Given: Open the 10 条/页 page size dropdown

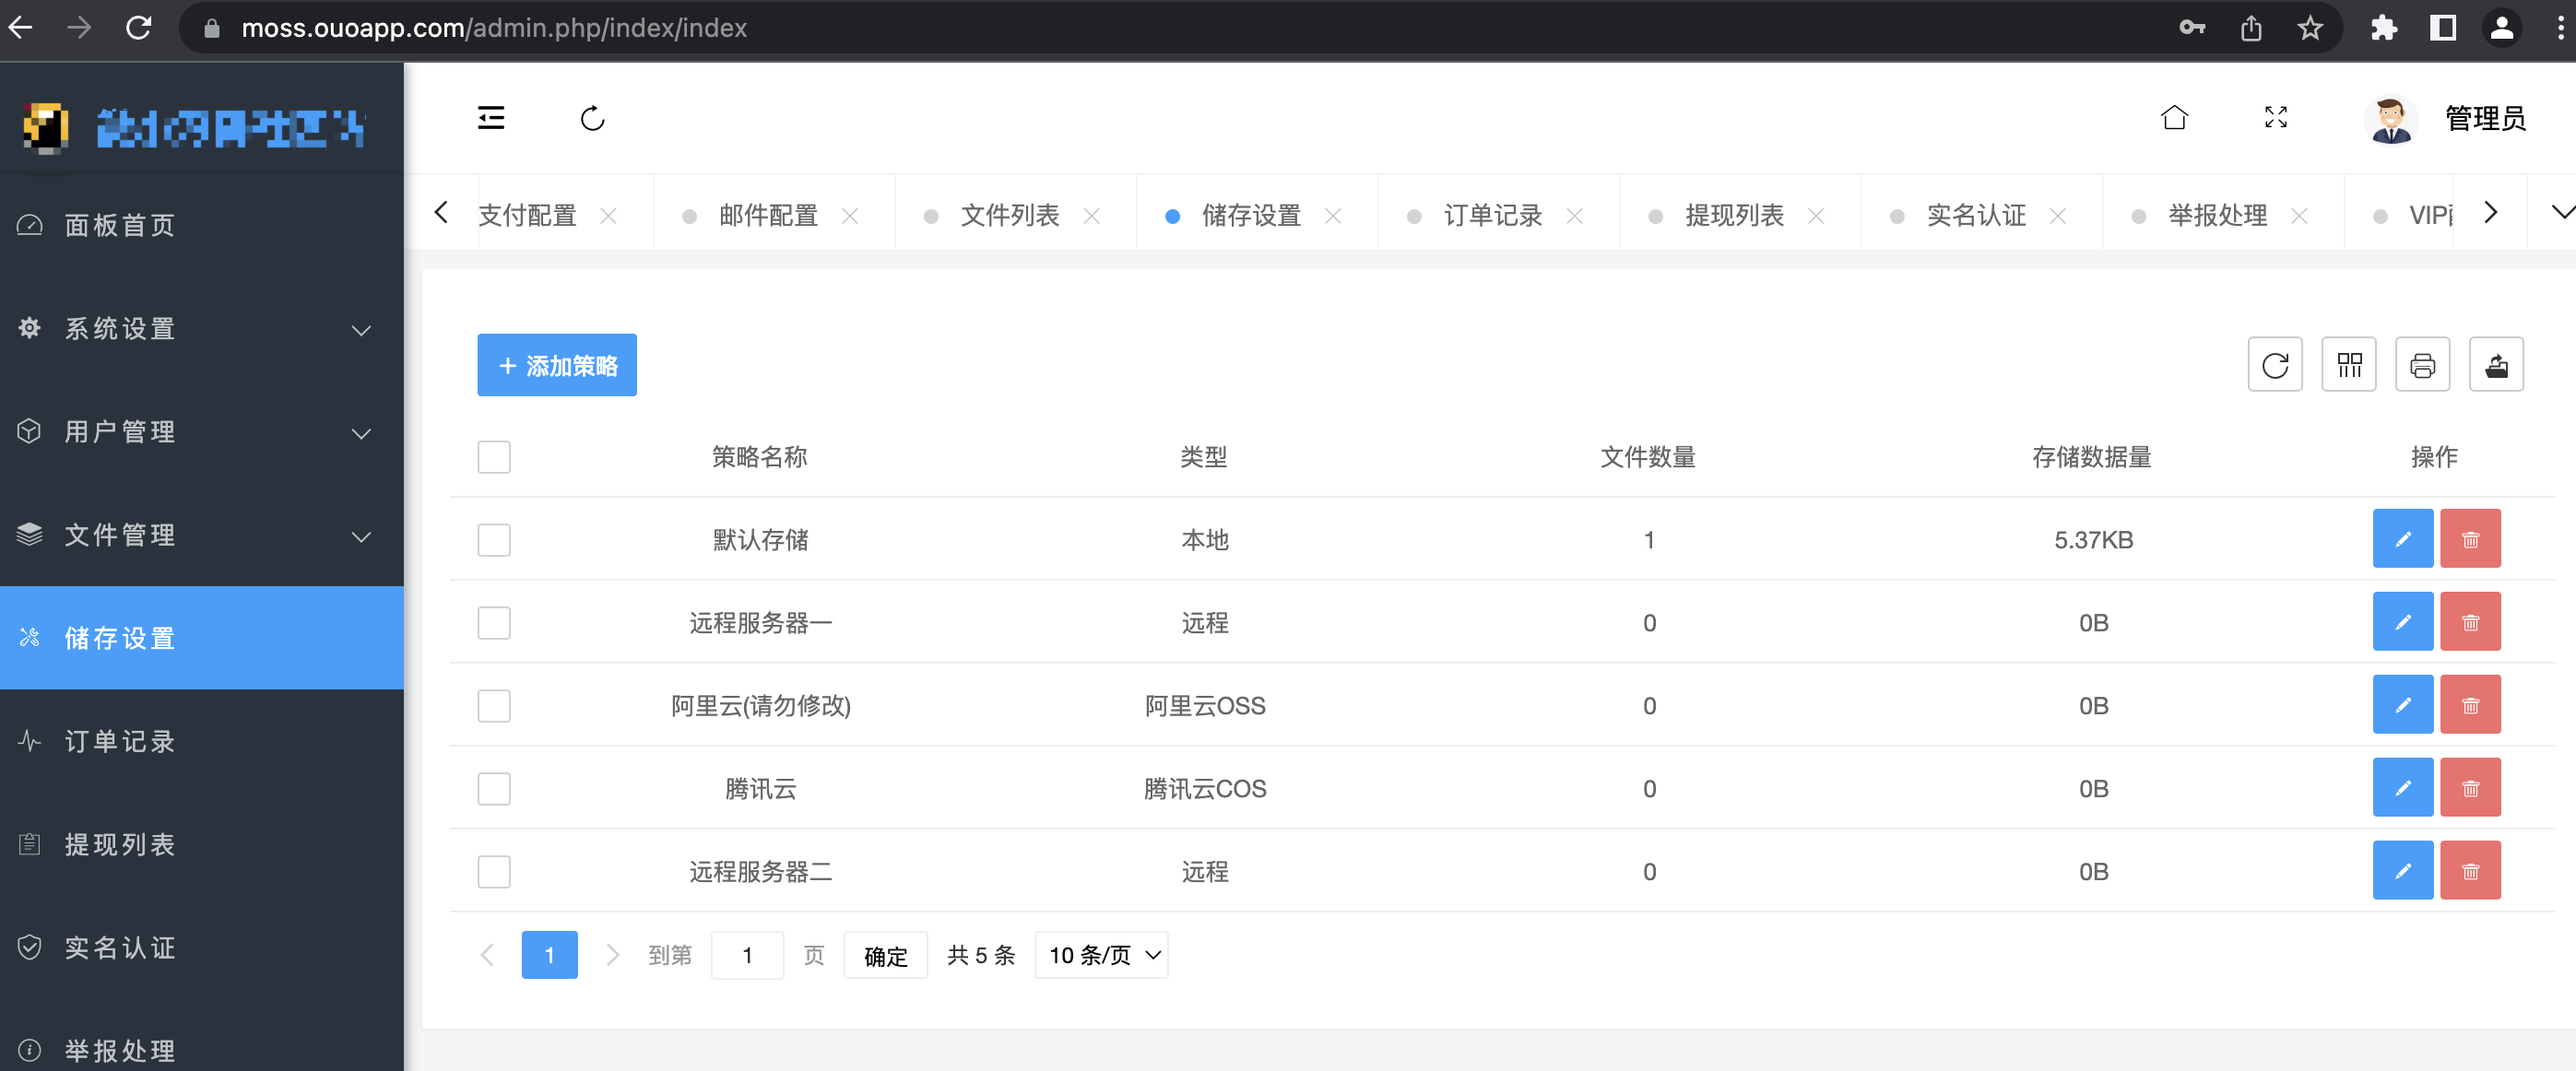Looking at the screenshot, I should tap(1101, 955).
